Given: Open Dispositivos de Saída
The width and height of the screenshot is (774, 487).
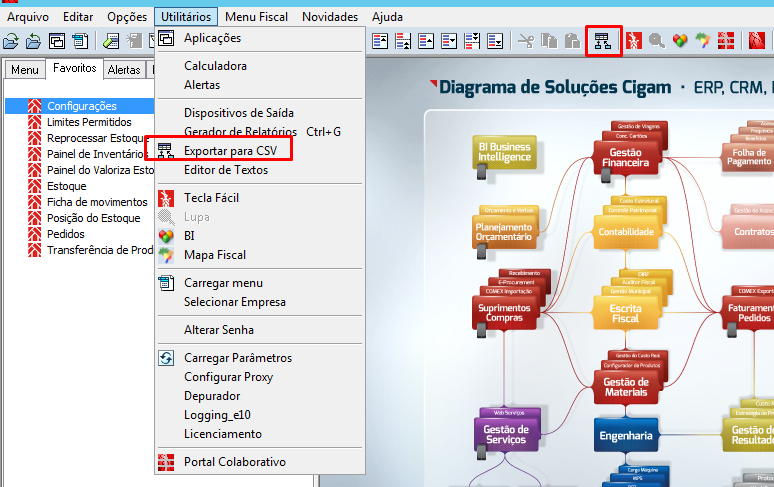Looking at the screenshot, I should [260, 113].
